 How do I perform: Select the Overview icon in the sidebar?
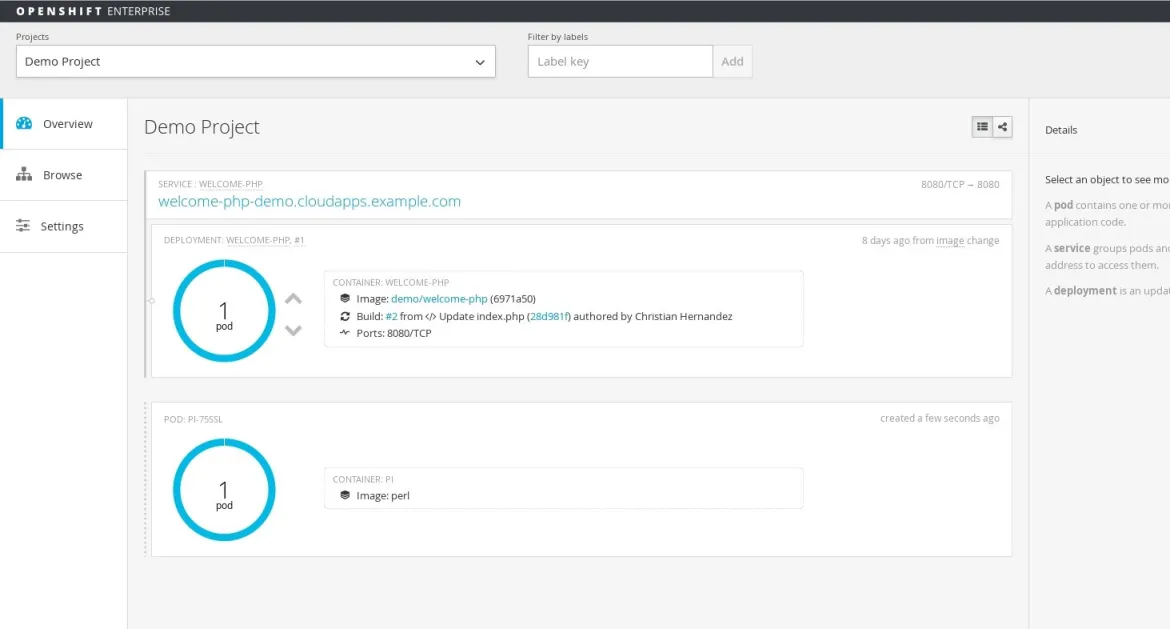(x=23, y=123)
